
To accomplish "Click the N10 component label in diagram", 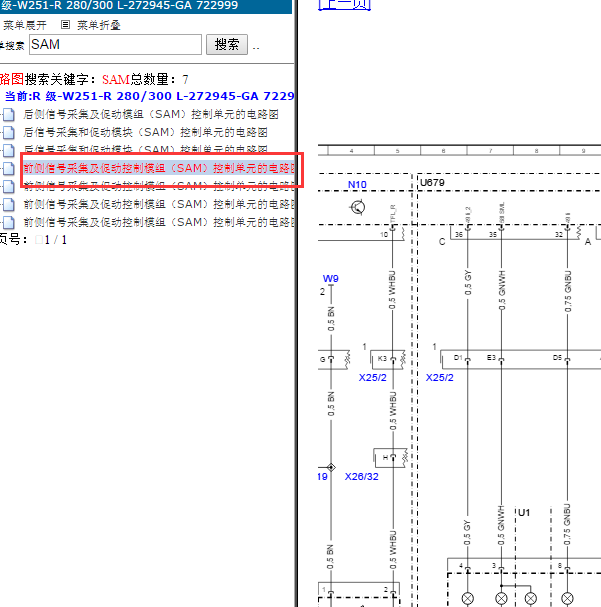I will tap(357, 185).
